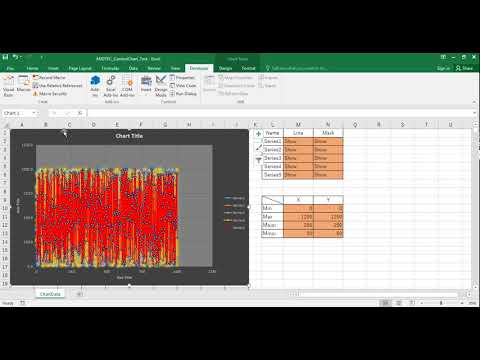Click View Code
Viewport: 480px width, 360px height.
[x=183, y=86]
